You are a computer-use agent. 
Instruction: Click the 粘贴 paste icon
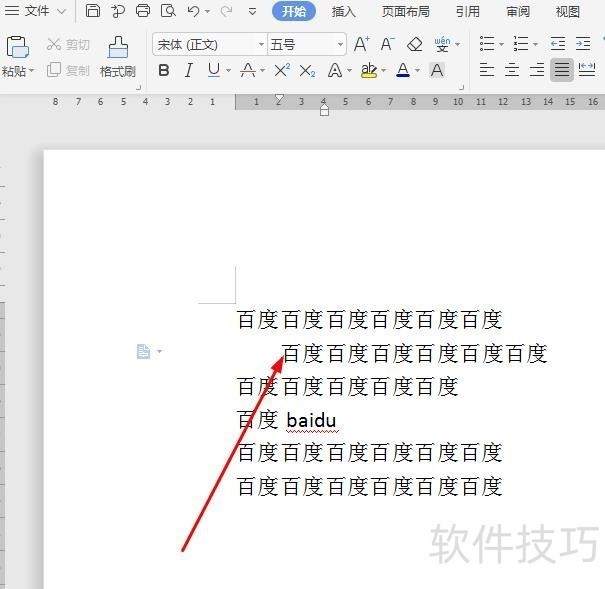pyautogui.click(x=17, y=47)
